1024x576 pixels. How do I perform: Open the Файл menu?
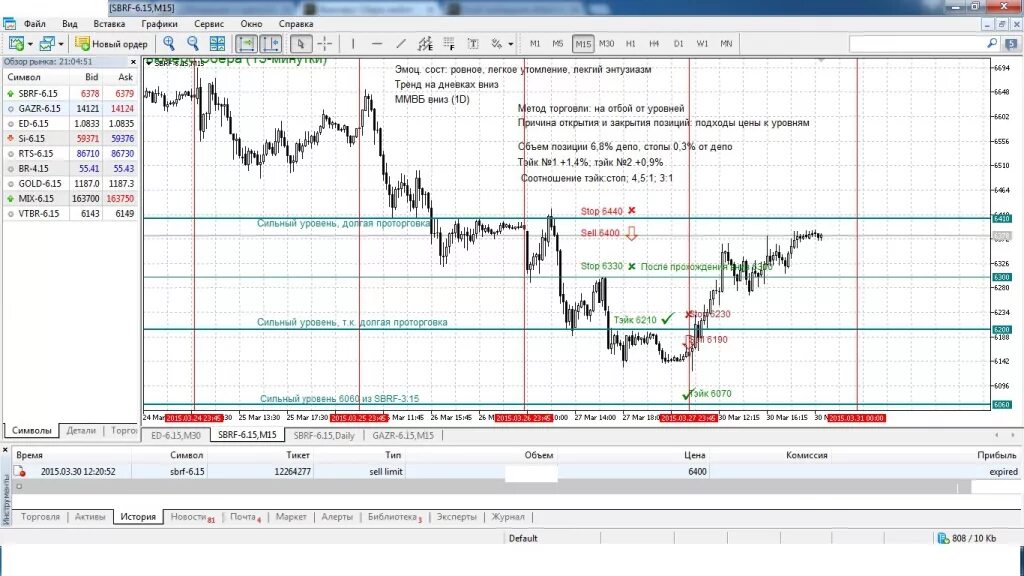coord(35,24)
